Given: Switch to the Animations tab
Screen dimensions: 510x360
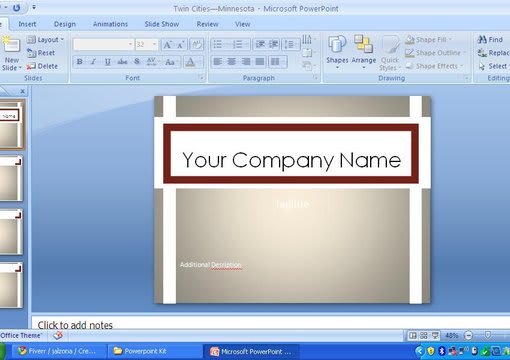Looking at the screenshot, I should [110, 24].
